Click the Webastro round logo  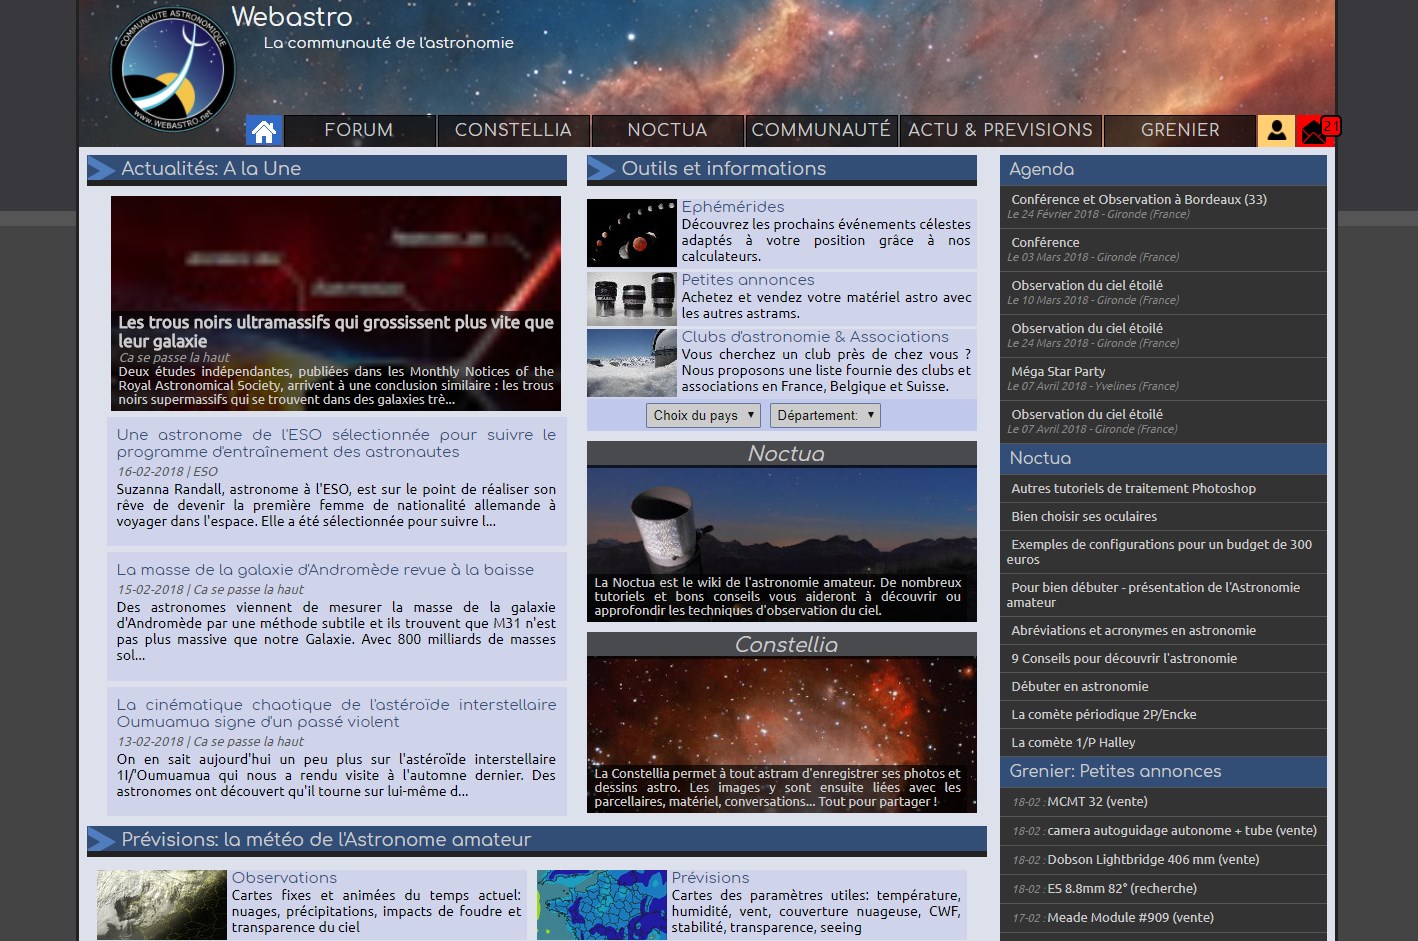(173, 72)
